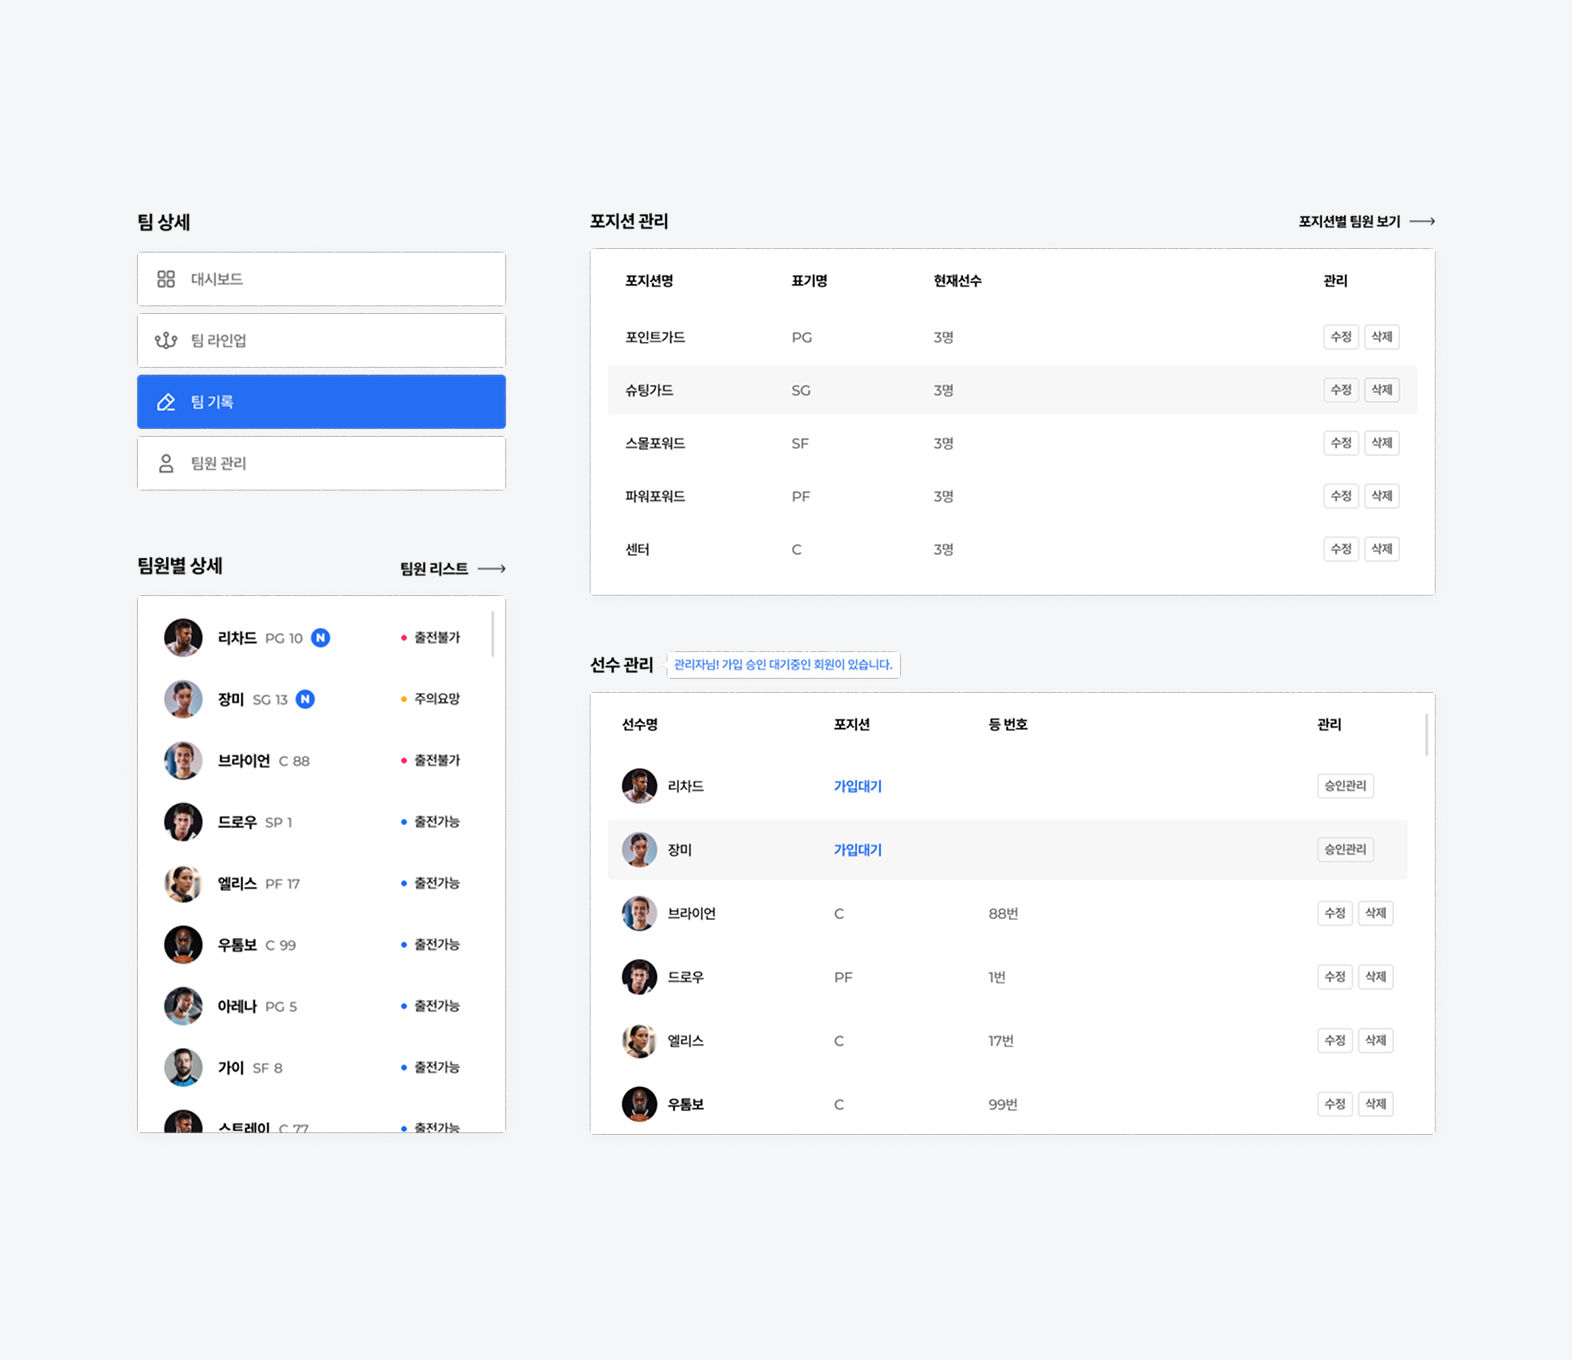Click 가입대기 status for 장미
The image size is (1572, 1360).
857,850
